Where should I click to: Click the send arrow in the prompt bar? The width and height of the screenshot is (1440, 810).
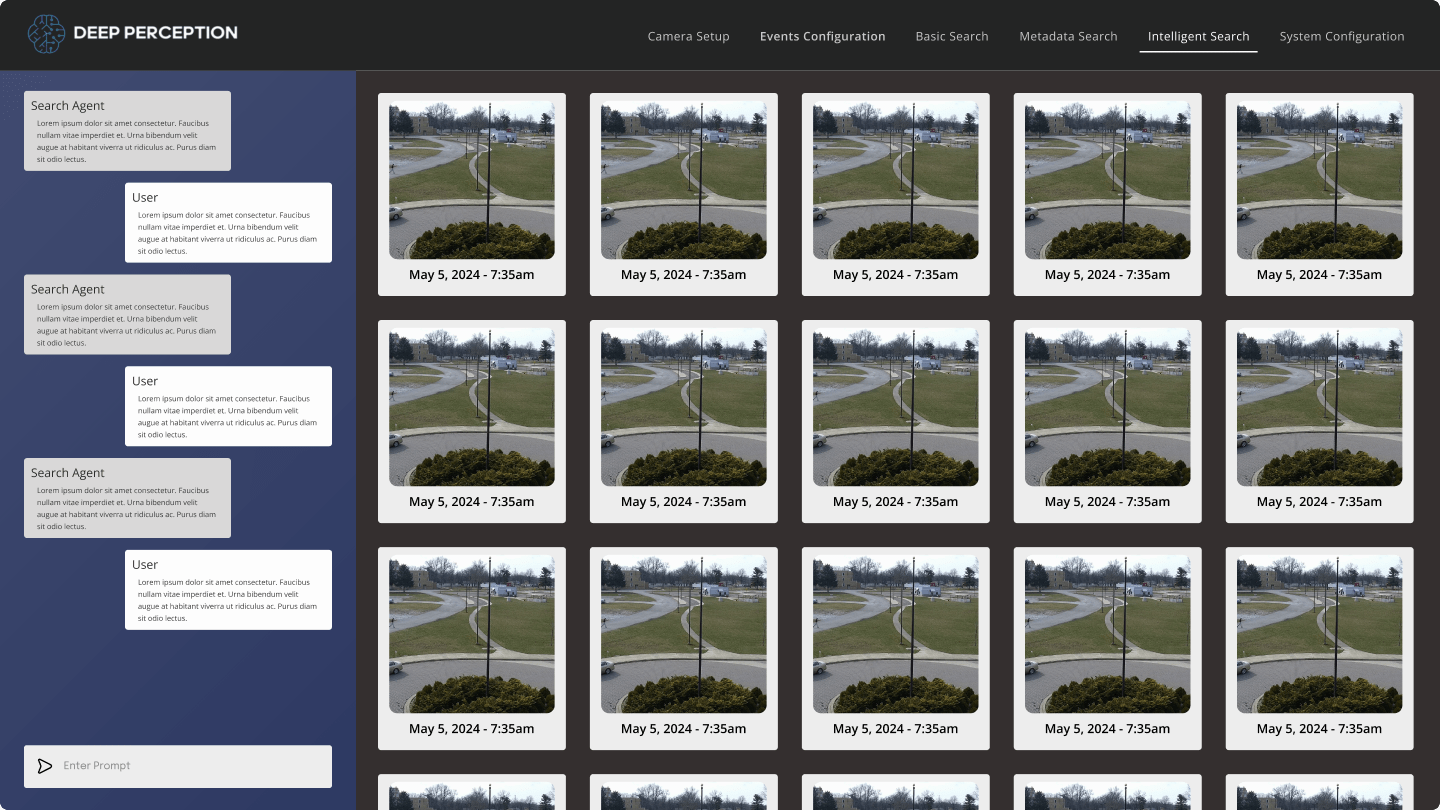(45, 766)
